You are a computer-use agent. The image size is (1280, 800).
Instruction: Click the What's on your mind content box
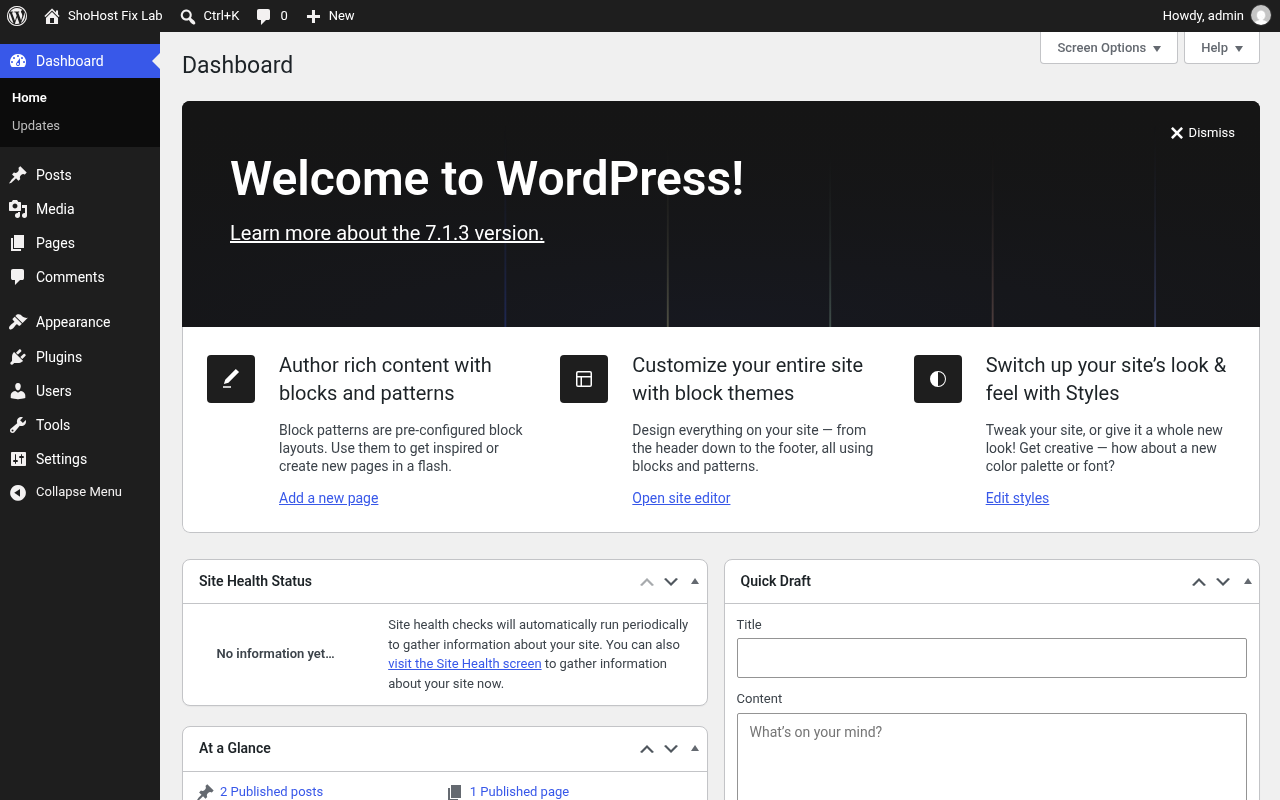coord(992,757)
